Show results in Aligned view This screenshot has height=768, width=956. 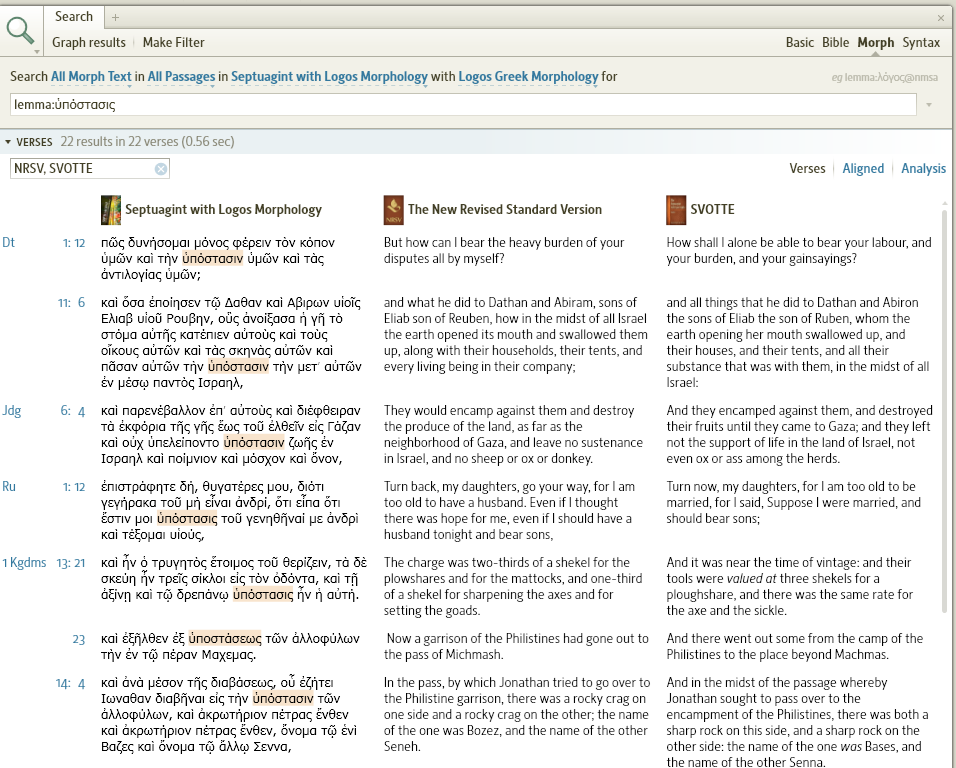coord(863,169)
